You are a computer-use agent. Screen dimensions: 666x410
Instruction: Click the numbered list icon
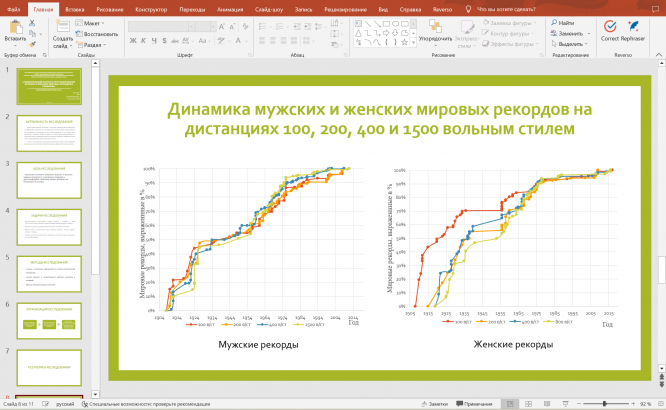(280, 27)
